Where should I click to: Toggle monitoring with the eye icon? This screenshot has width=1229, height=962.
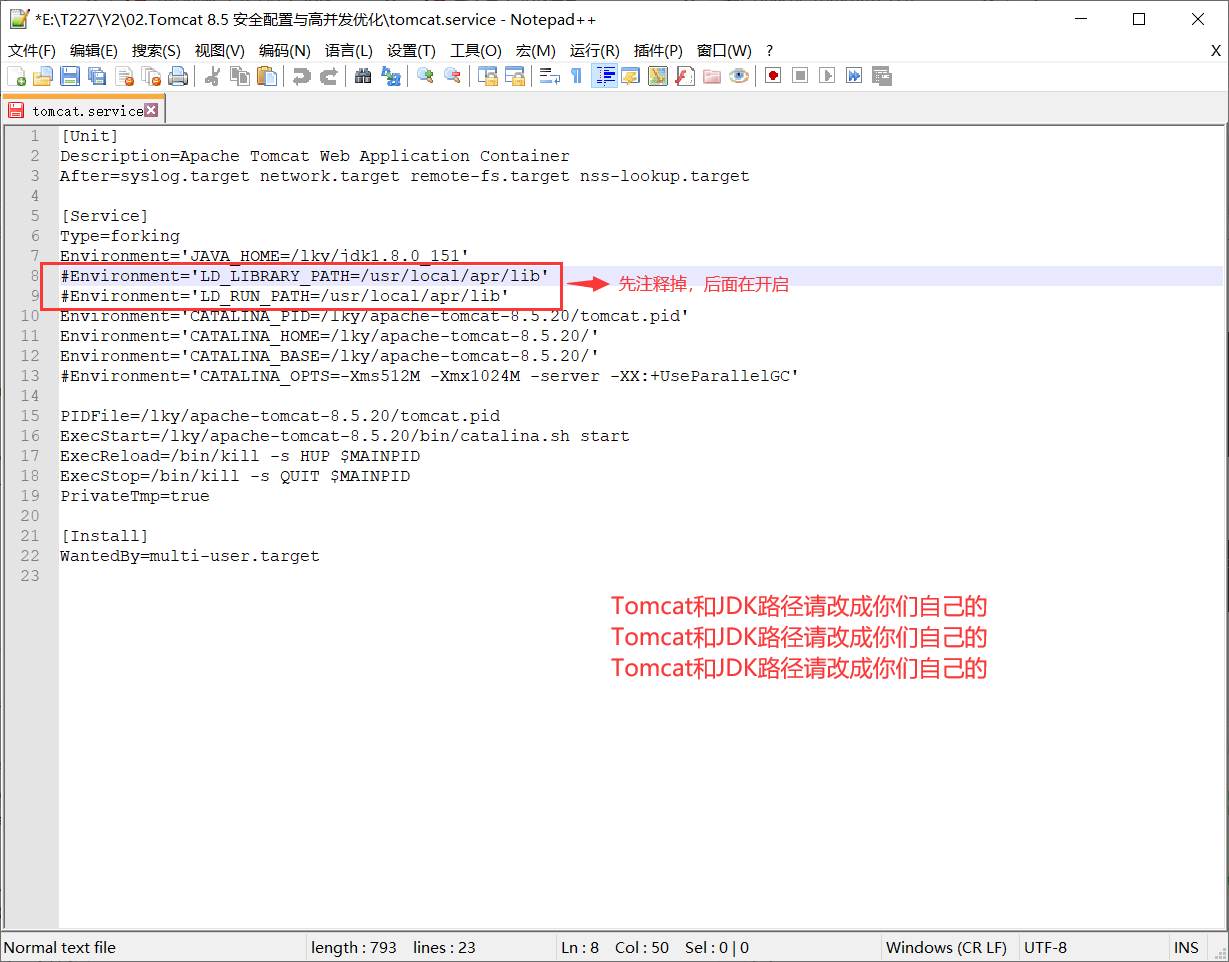point(739,76)
